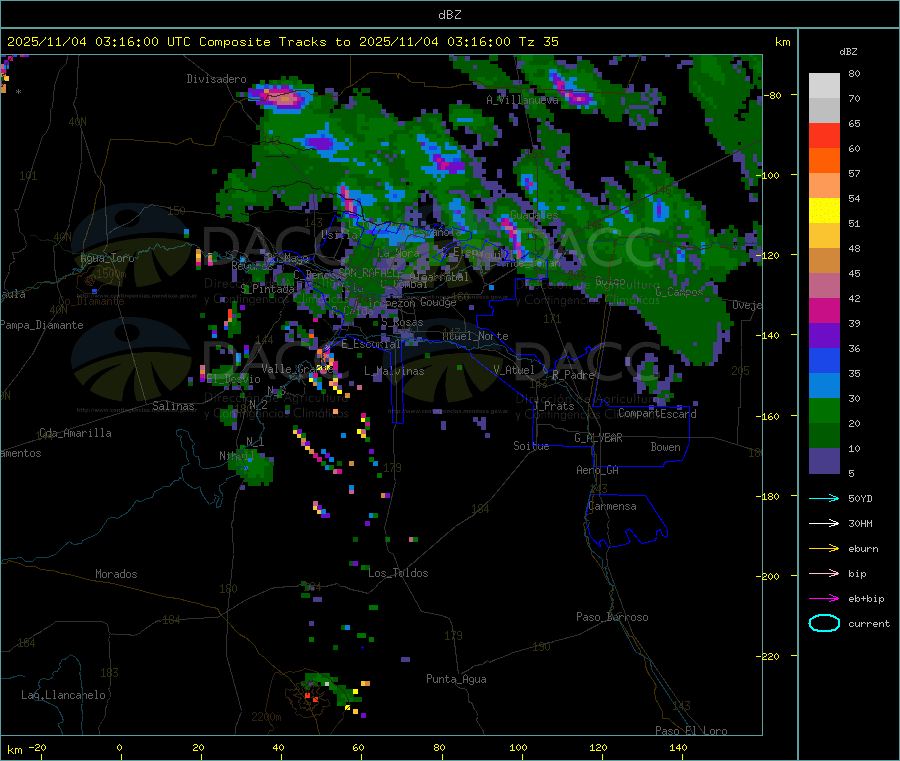This screenshot has height=761, width=900.
Task: Click the 'E_Escorial' map label
Action: (x=370, y=344)
